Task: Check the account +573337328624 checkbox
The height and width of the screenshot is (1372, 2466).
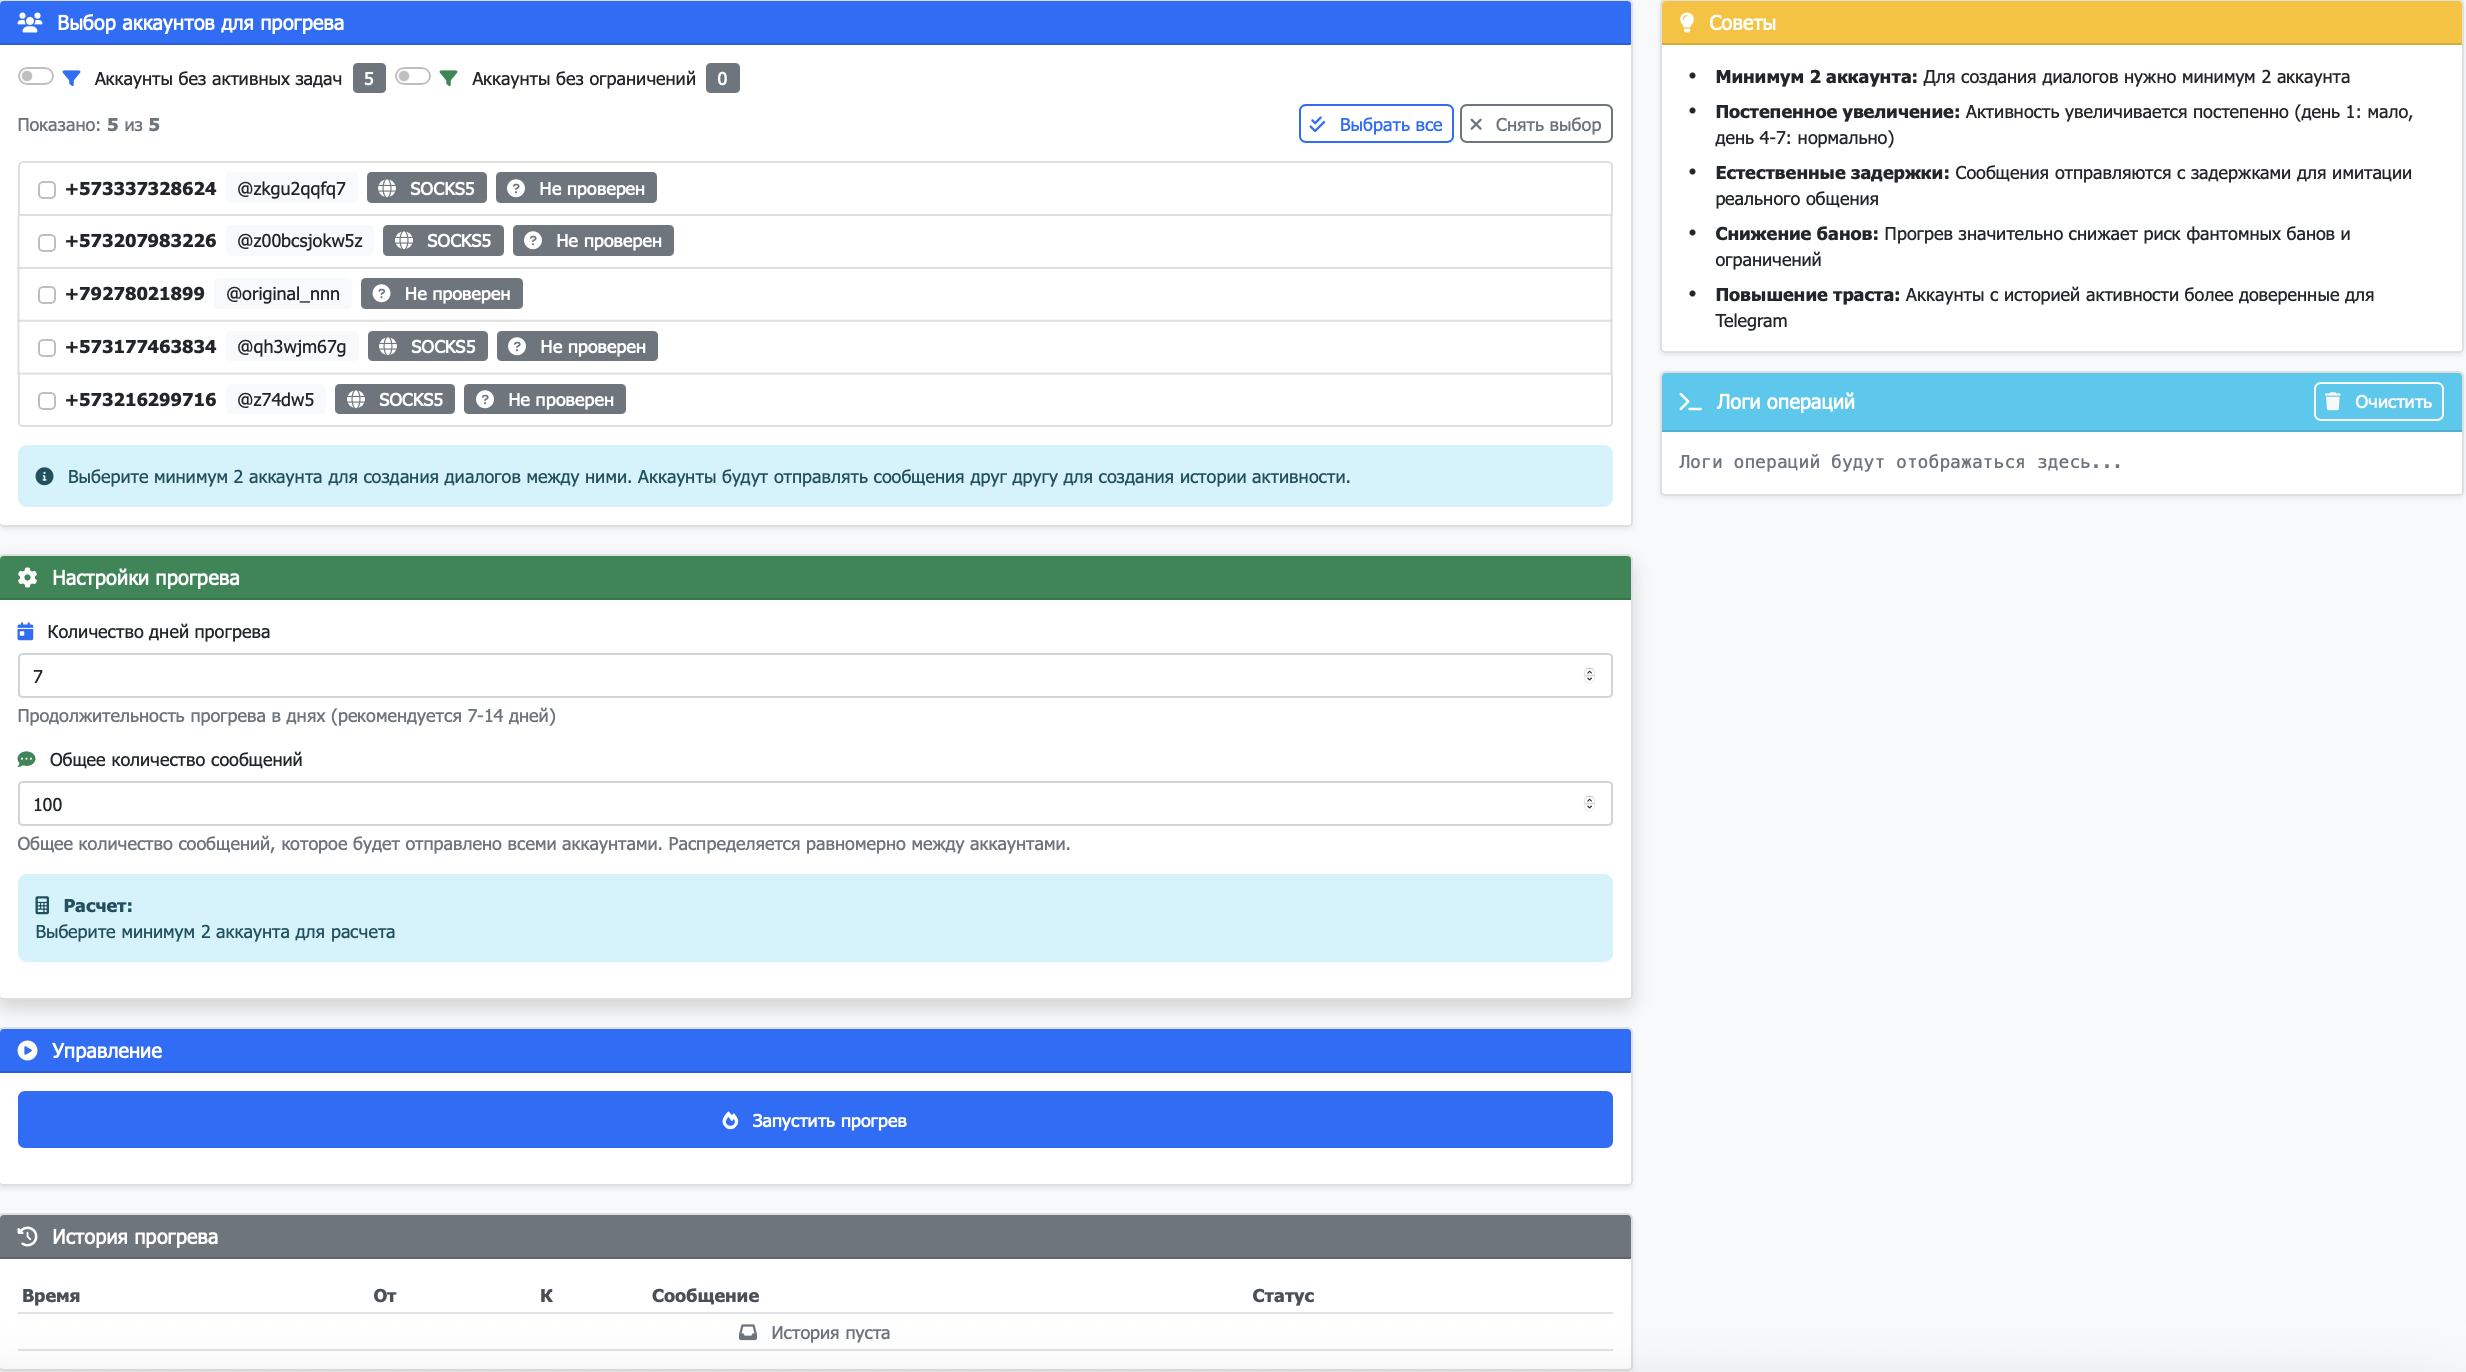Action: [x=47, y=190]
